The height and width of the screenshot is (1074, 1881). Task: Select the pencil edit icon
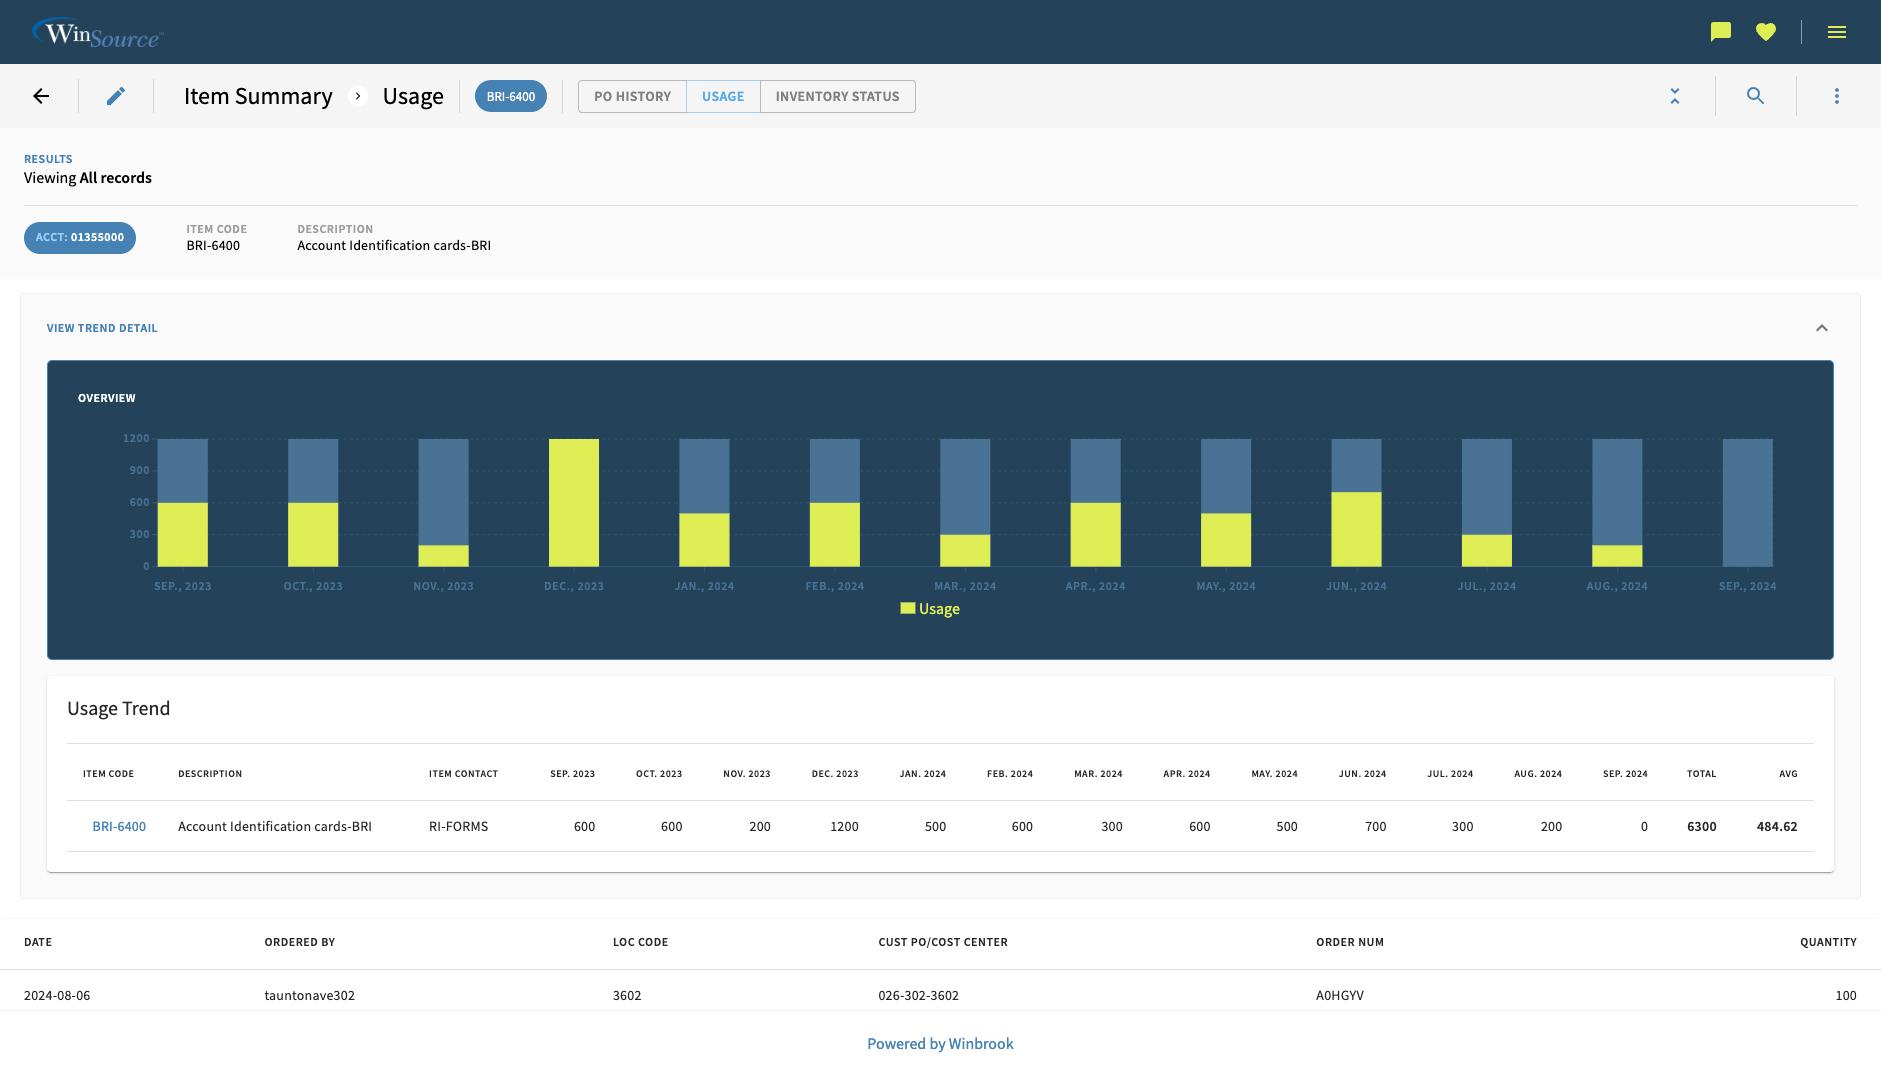click(116, 95)
